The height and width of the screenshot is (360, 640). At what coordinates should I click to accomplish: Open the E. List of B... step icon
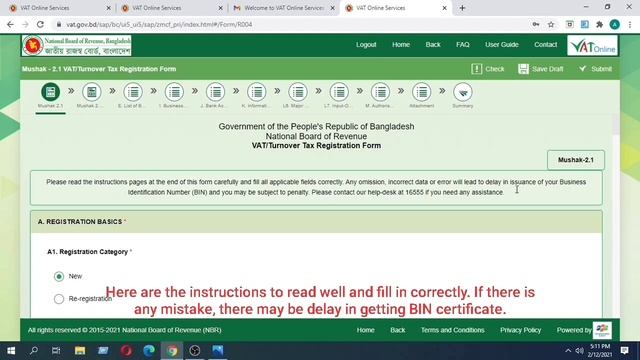(x=133, y=92)
